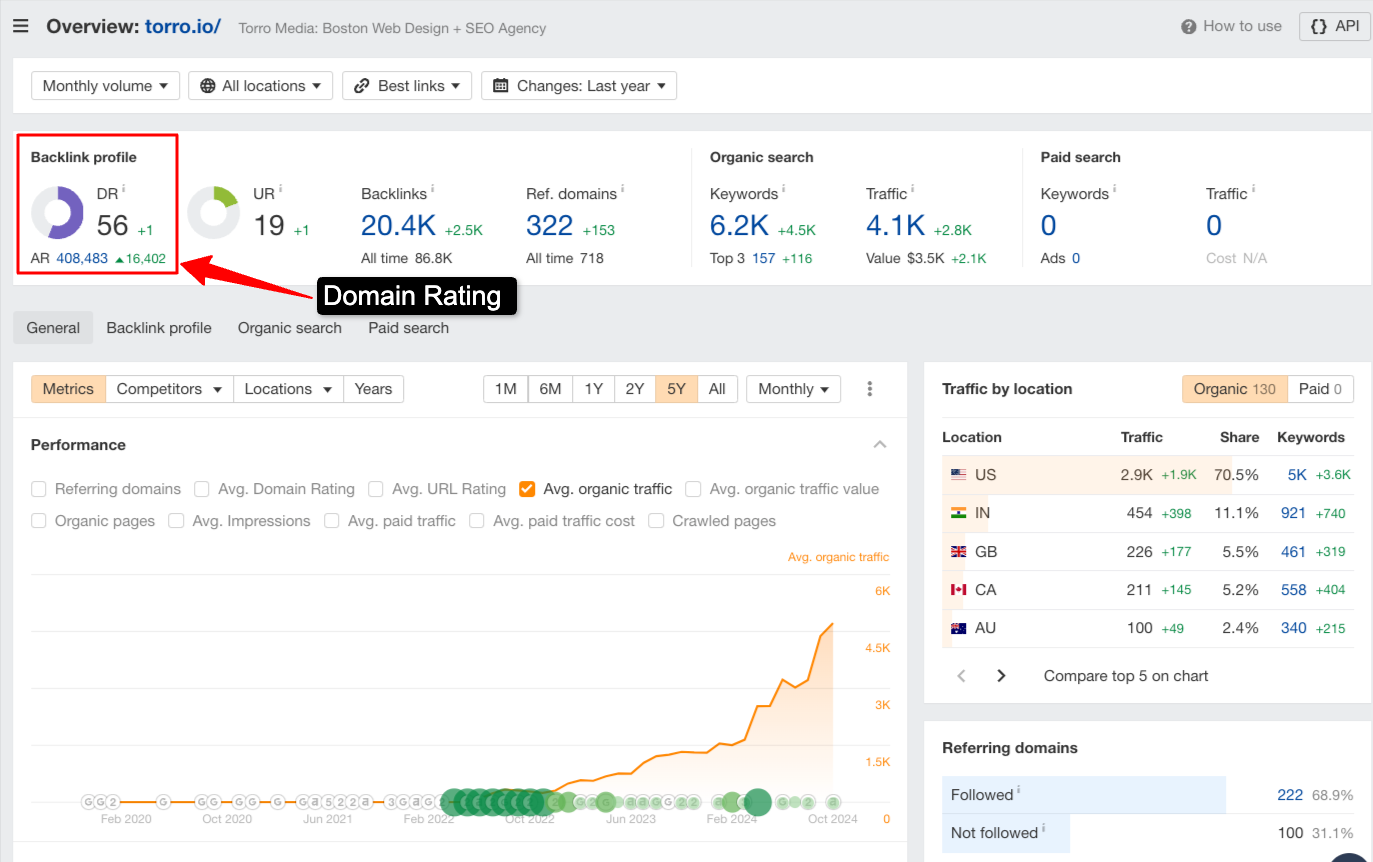Open the 20.4K backlinks value

[398, 226]
